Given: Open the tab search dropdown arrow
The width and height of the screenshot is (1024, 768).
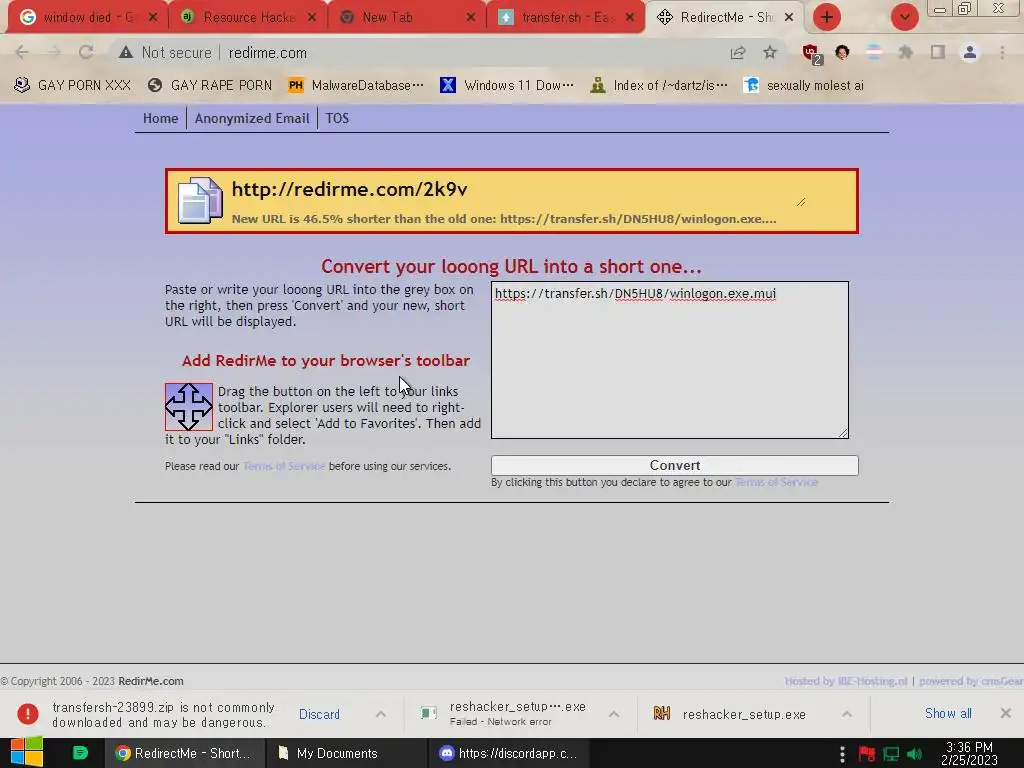Looking at the screenshot, I should 904,18.
